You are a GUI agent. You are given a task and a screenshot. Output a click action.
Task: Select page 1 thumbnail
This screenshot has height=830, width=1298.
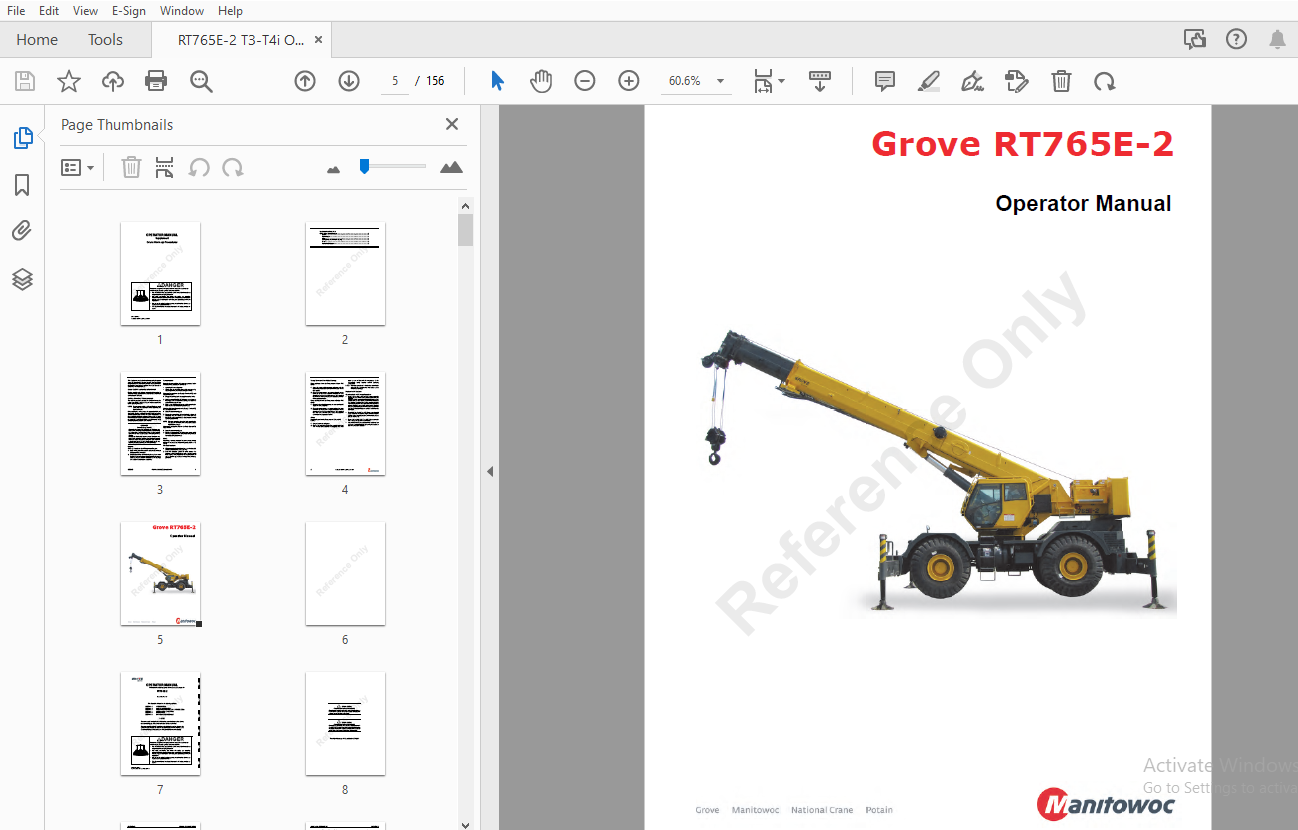[x=160, y=274]
